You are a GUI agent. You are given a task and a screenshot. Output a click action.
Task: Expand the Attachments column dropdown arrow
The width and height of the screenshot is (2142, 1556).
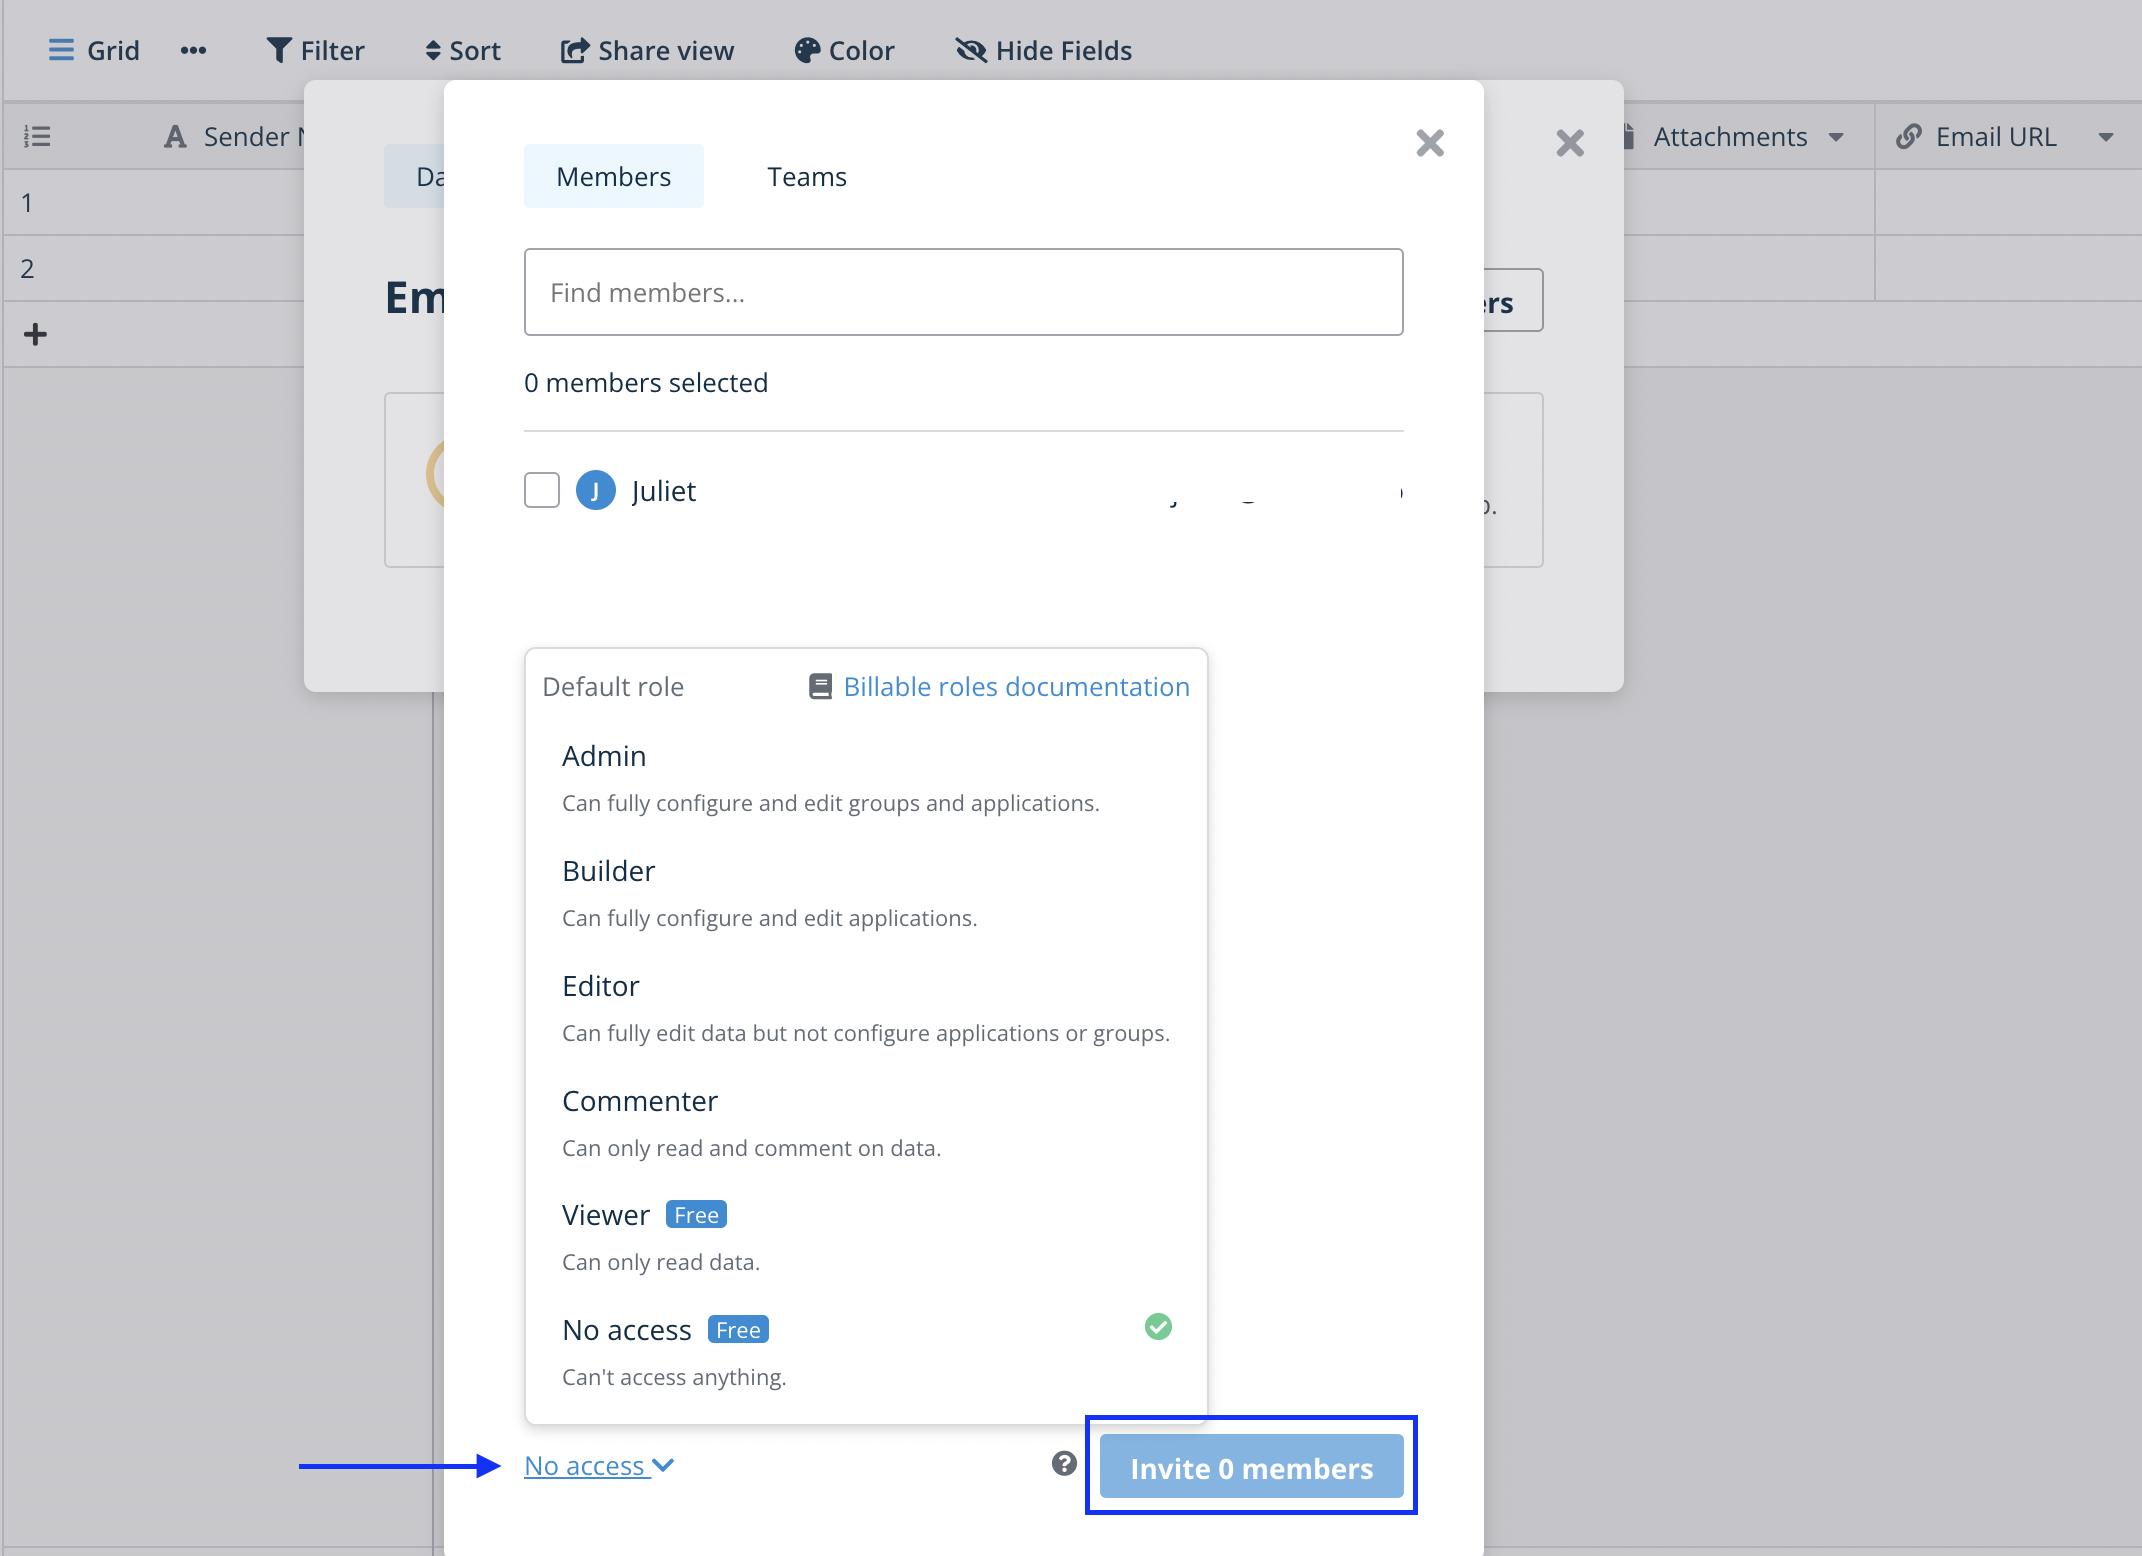pyautogui.click(x=1836, y=137)
